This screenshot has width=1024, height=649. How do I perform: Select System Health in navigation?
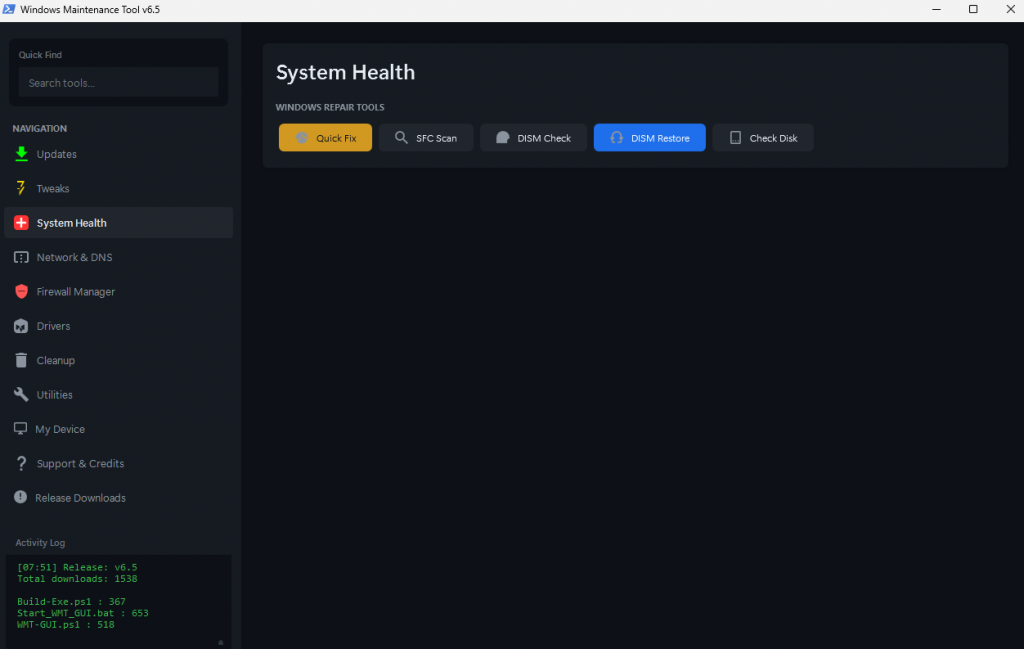tap(118, 223)
